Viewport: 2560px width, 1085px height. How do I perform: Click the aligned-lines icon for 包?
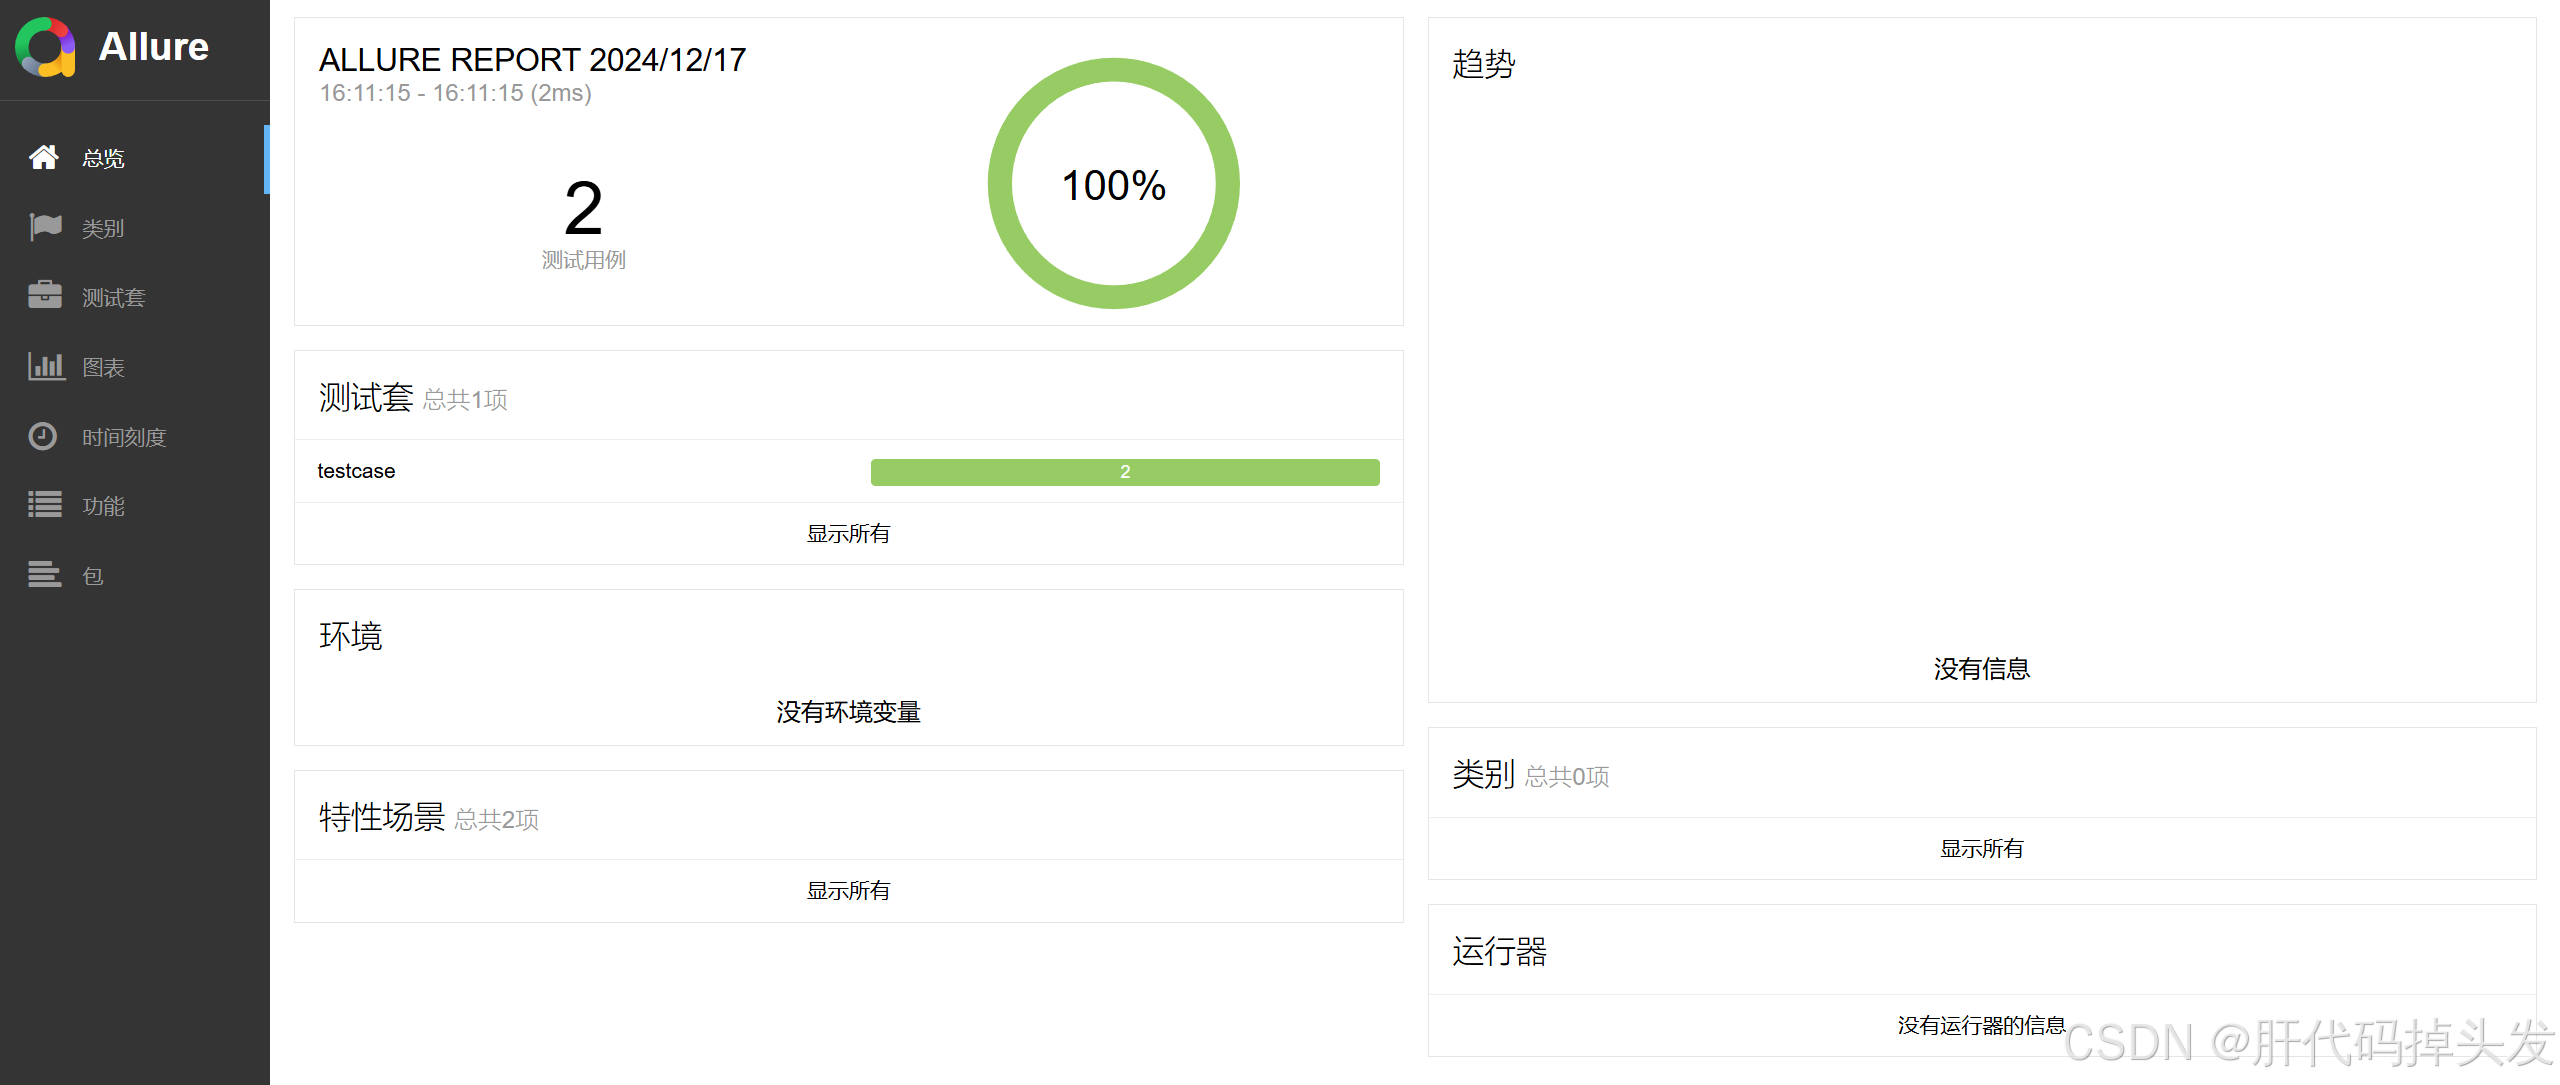pyautogui.click(x=45, y=574)
